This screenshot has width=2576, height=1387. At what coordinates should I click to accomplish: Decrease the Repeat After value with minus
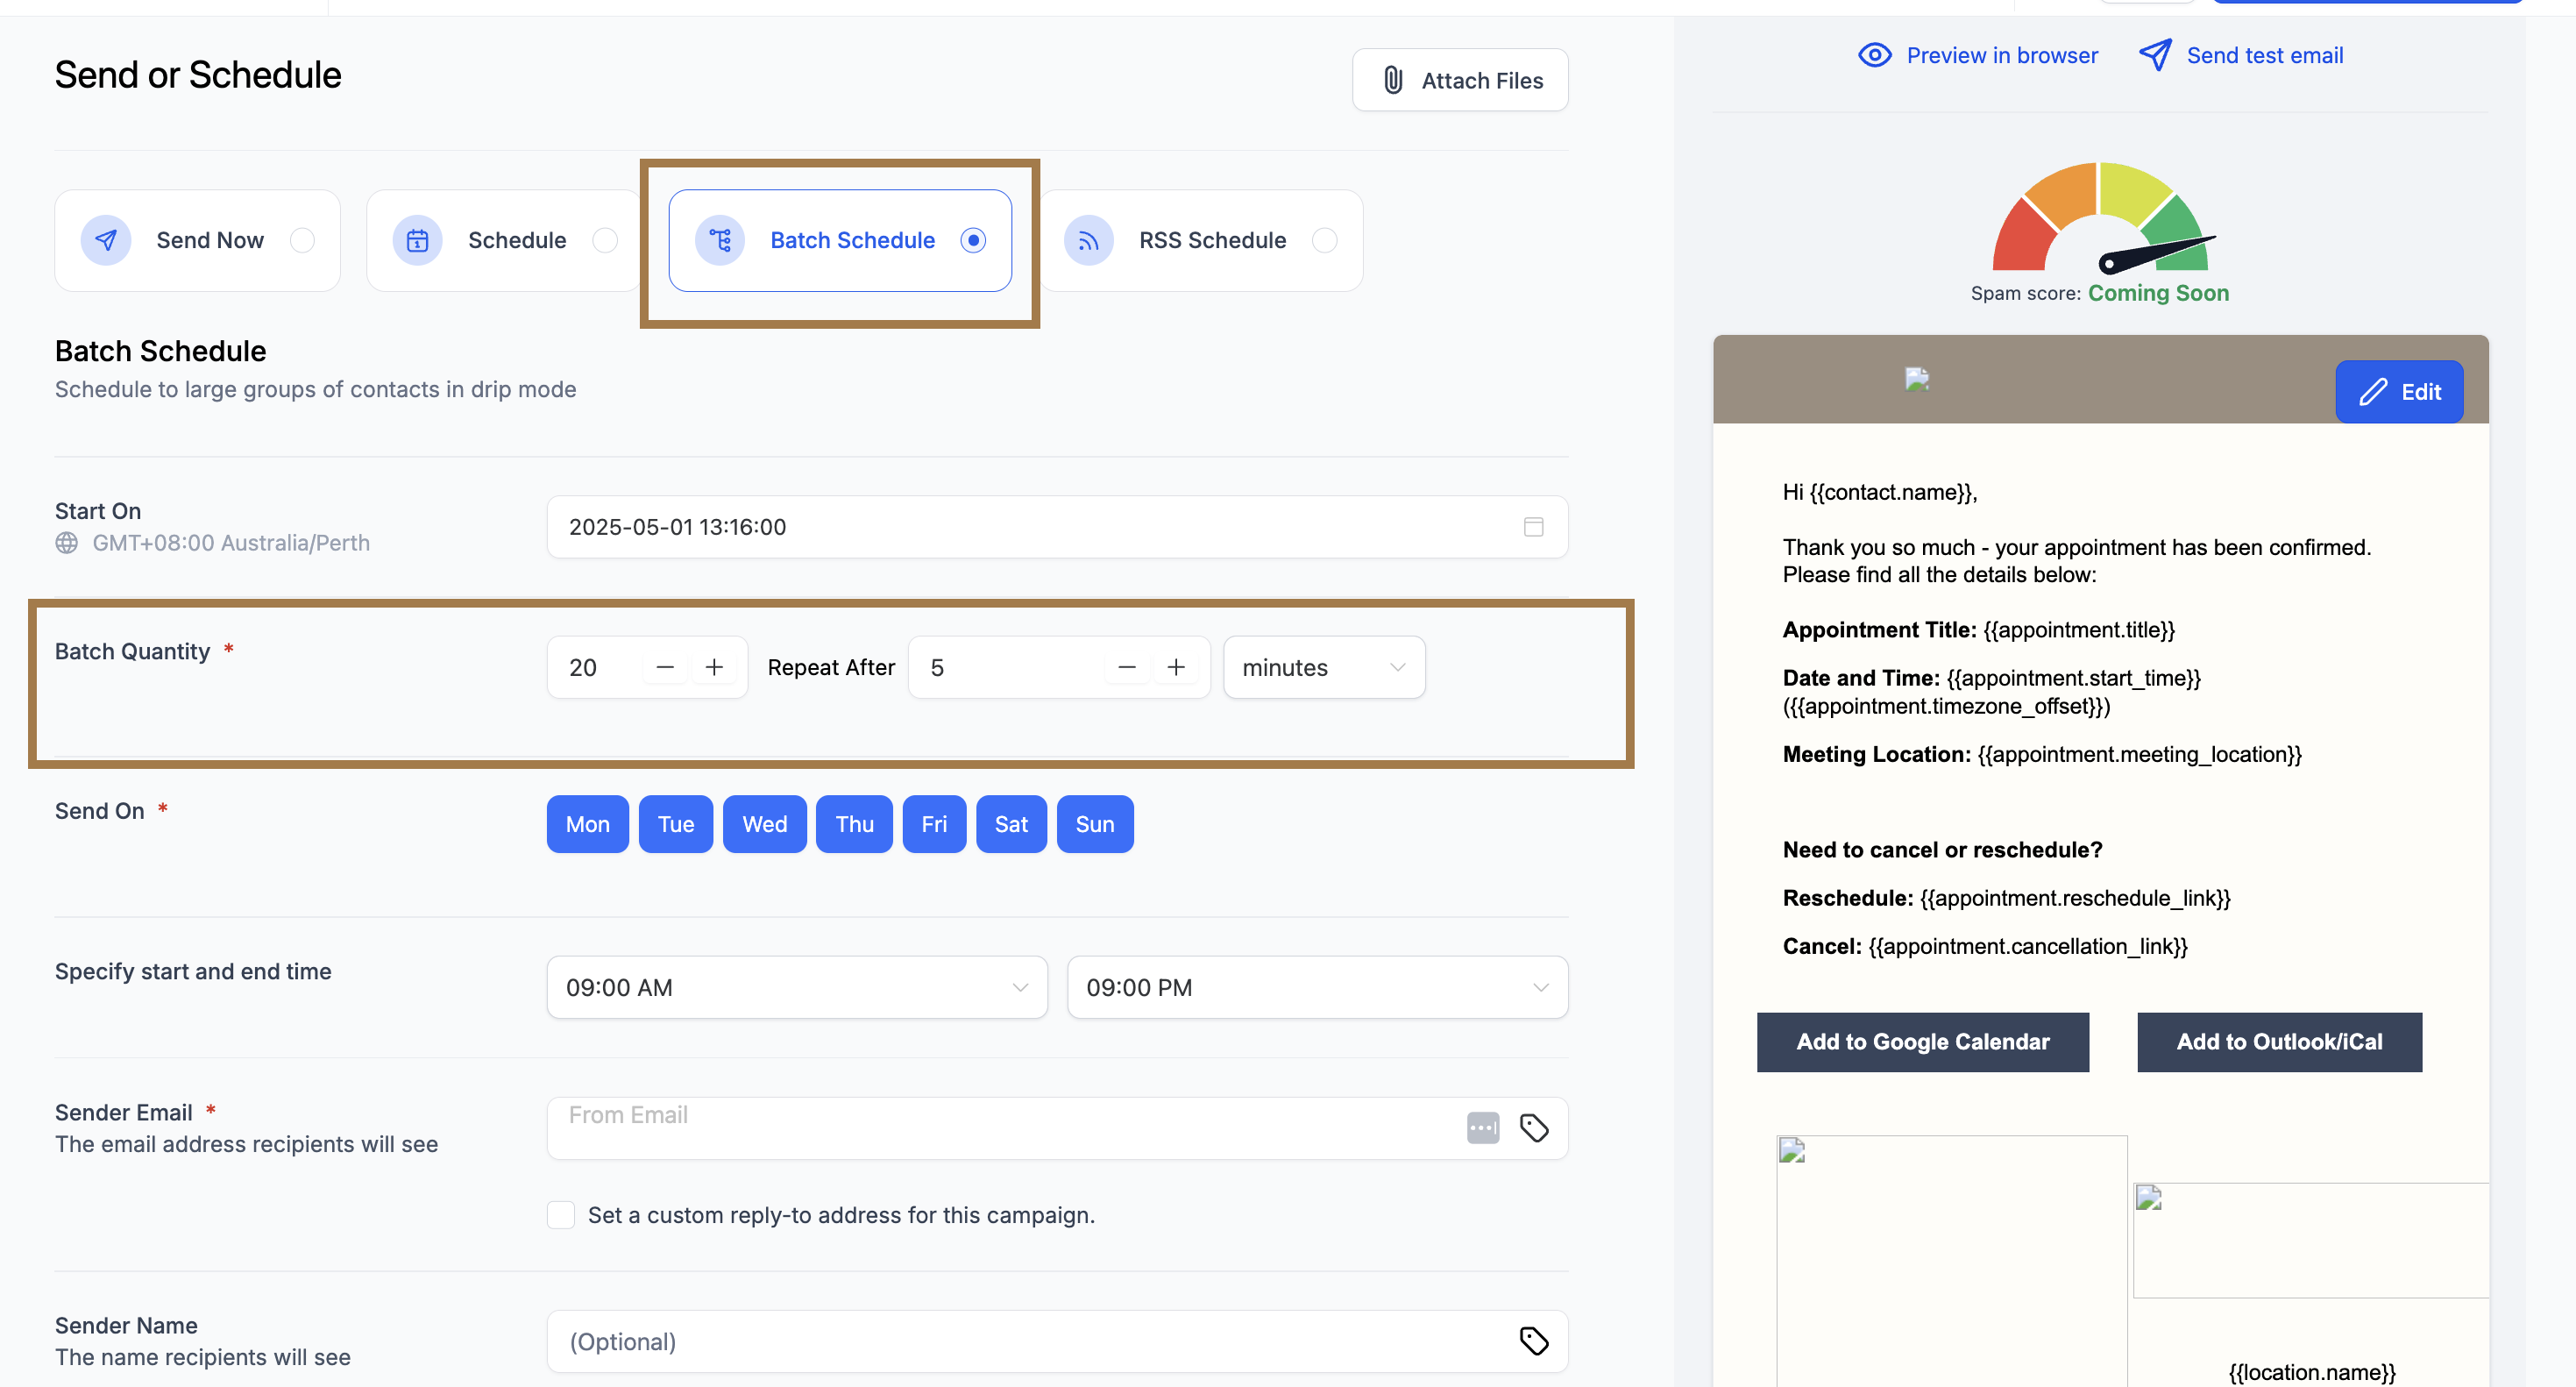[x=1127, y=667]
